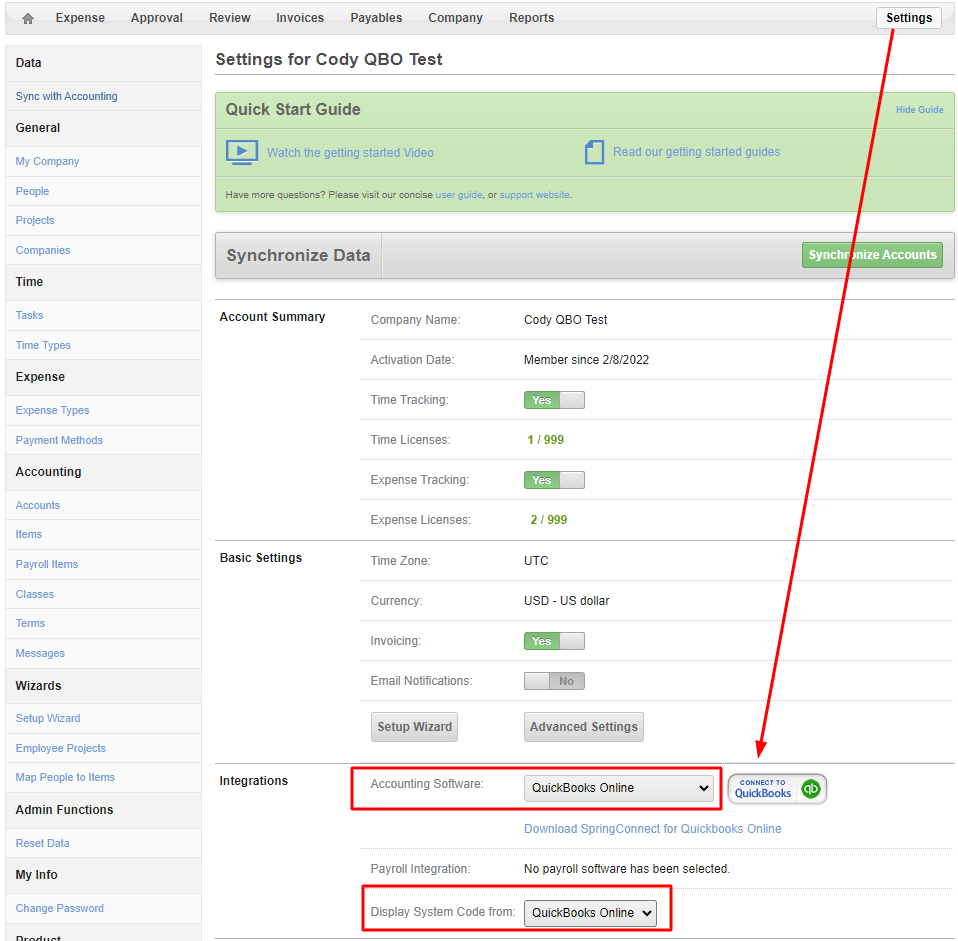Click Download SpringConnect for Quickbooks Online
This screenshot has height=941, width=958.
pos(653,829)
